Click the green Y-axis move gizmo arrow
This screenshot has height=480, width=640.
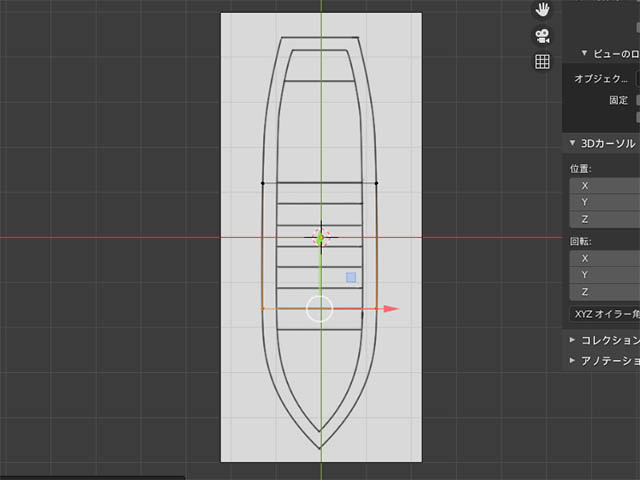click(320, 239)
